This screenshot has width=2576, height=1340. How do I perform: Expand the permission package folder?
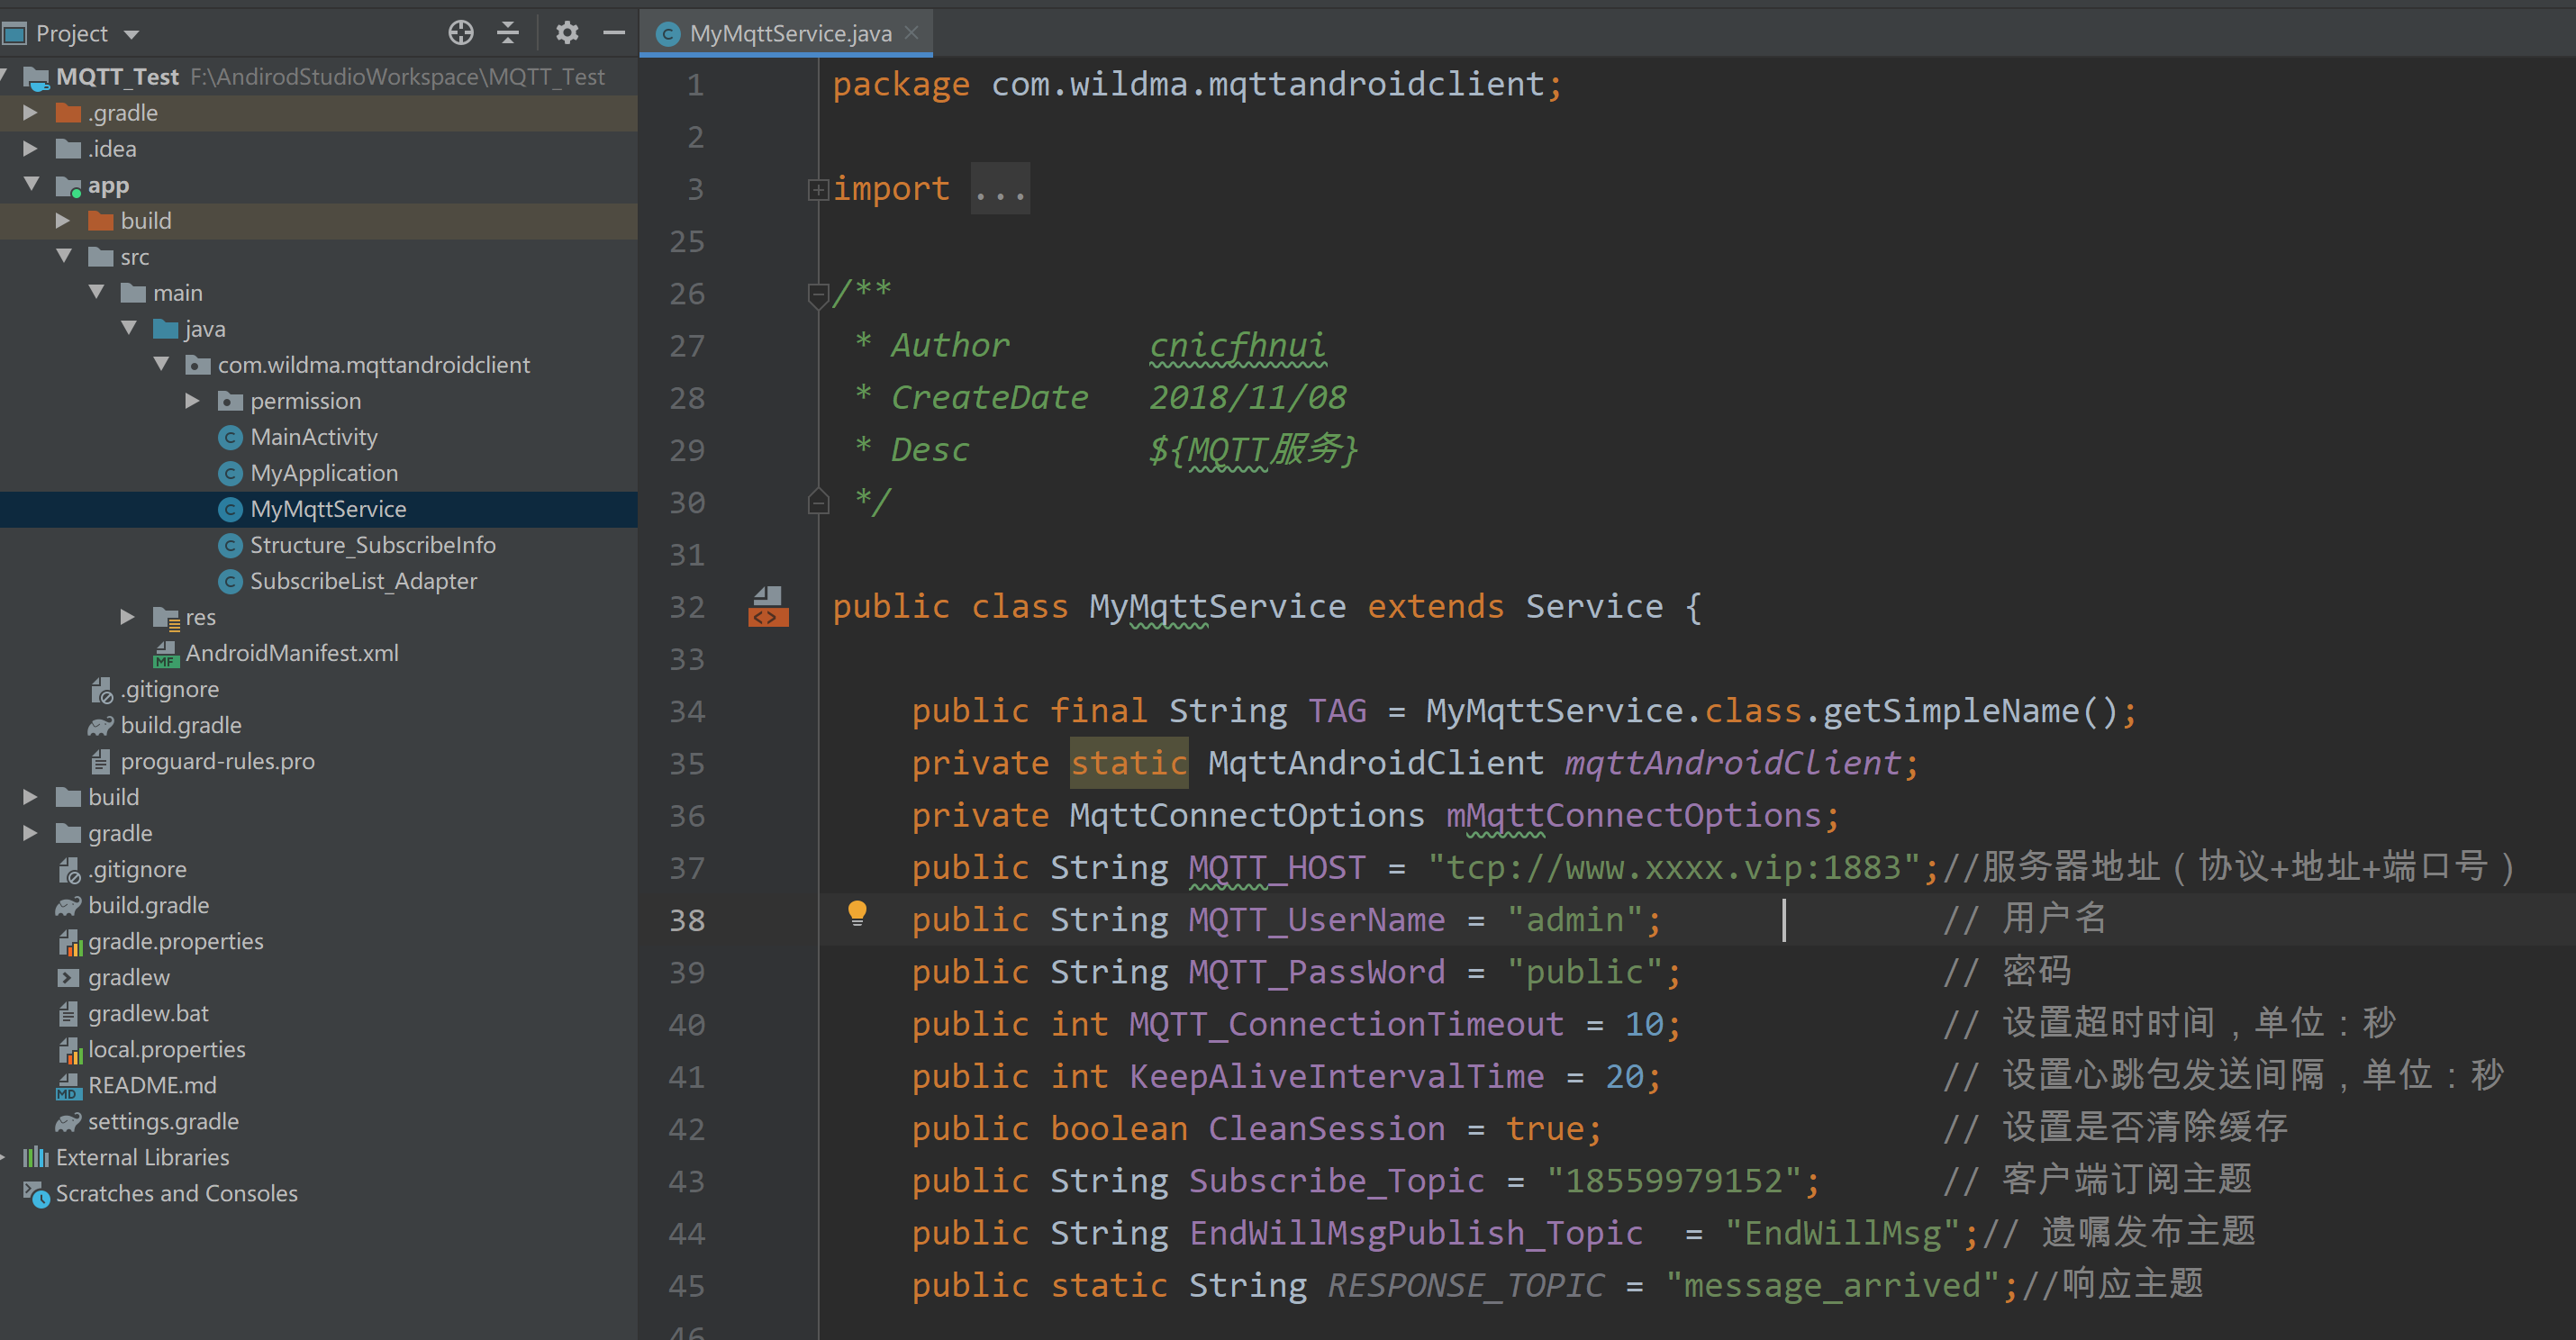click(193, 401)
